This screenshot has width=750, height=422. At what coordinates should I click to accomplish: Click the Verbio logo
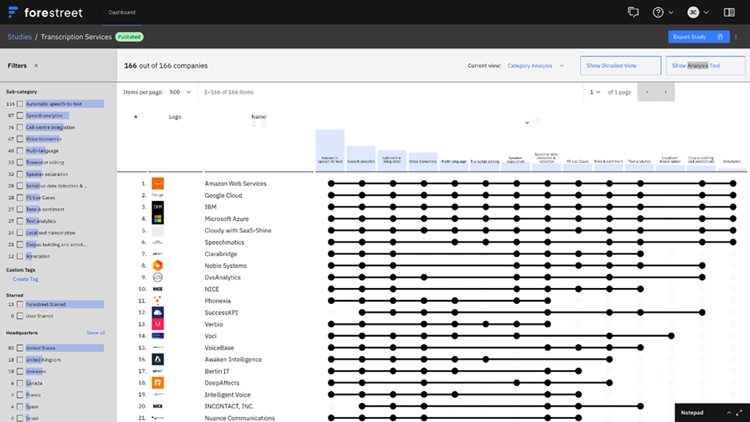click(157, 324)
